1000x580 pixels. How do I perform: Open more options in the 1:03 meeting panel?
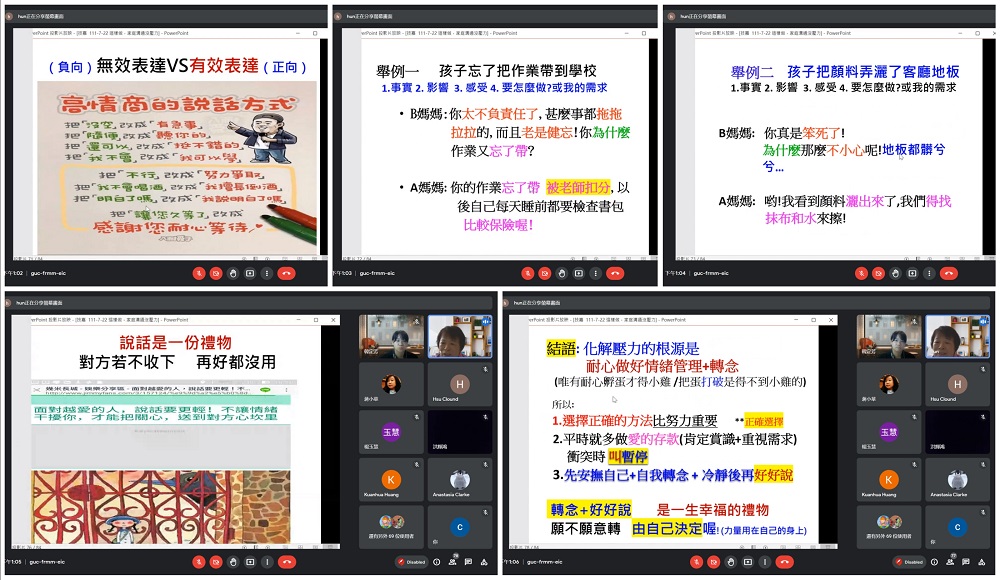(x=595, y=273)
